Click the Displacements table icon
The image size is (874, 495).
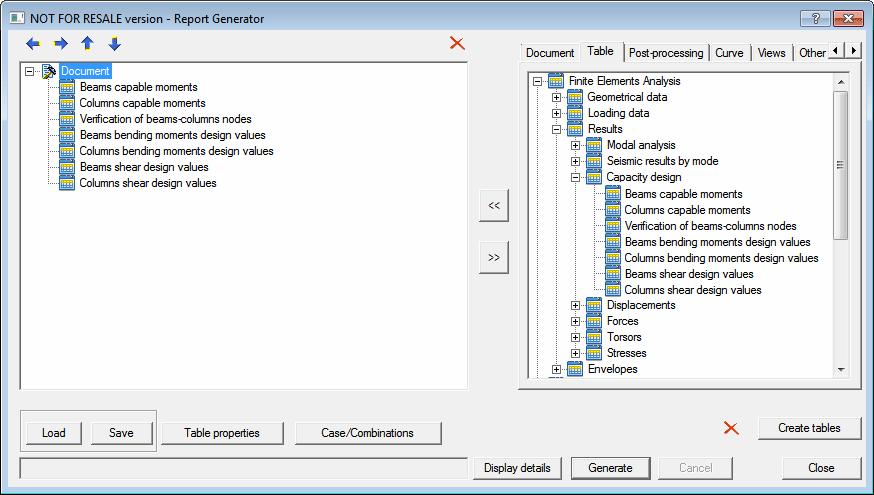(594, 305)
